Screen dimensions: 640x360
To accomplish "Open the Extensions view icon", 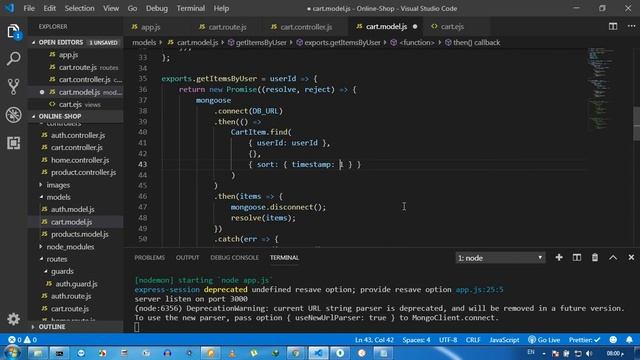I will coord(13,143).
